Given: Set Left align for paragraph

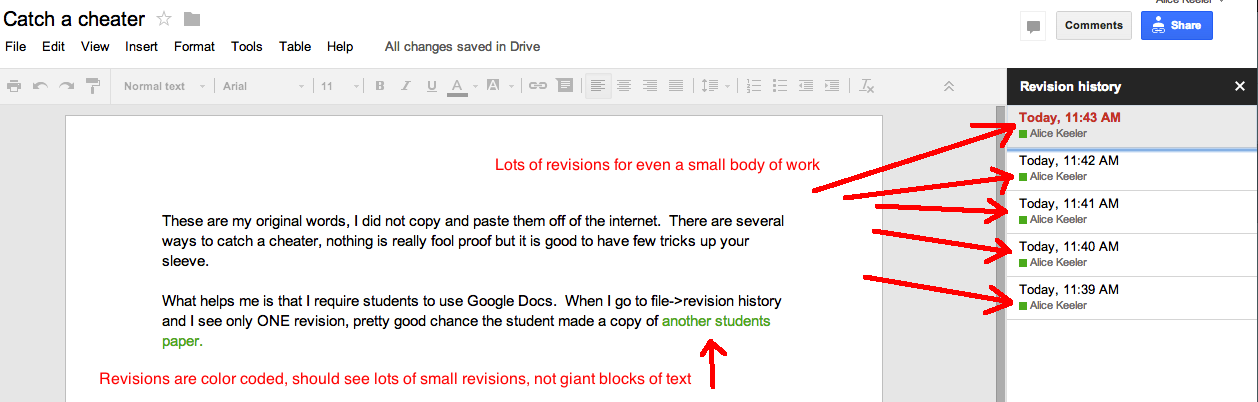Looking at the screenshot, I should tap(597, 86).
